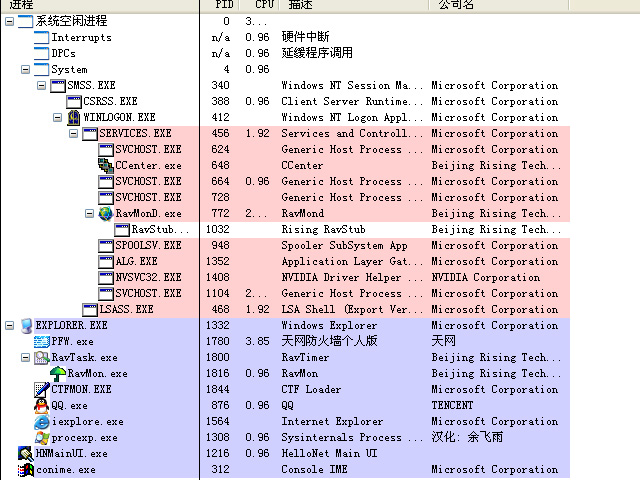Sort by the 公司名 column header
The height and width of the screenshot is (480, 640).
499,5
